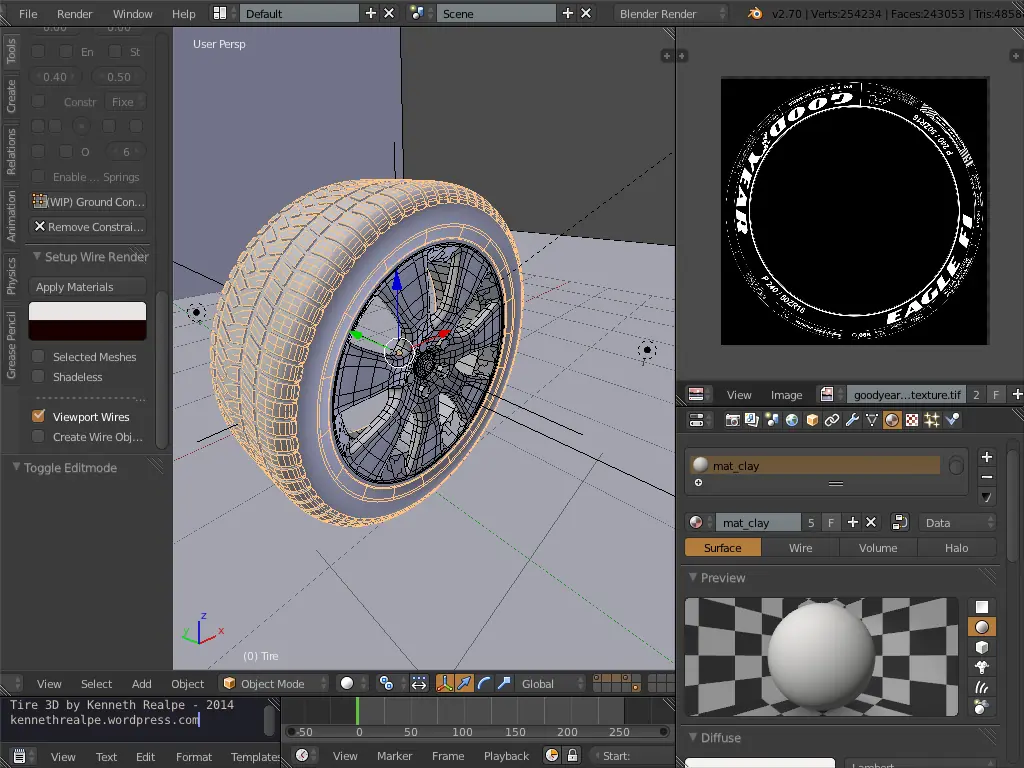Open the Object properties cube tab
The width and height of the screenshot is (1024, 768).
pos(812,420)
